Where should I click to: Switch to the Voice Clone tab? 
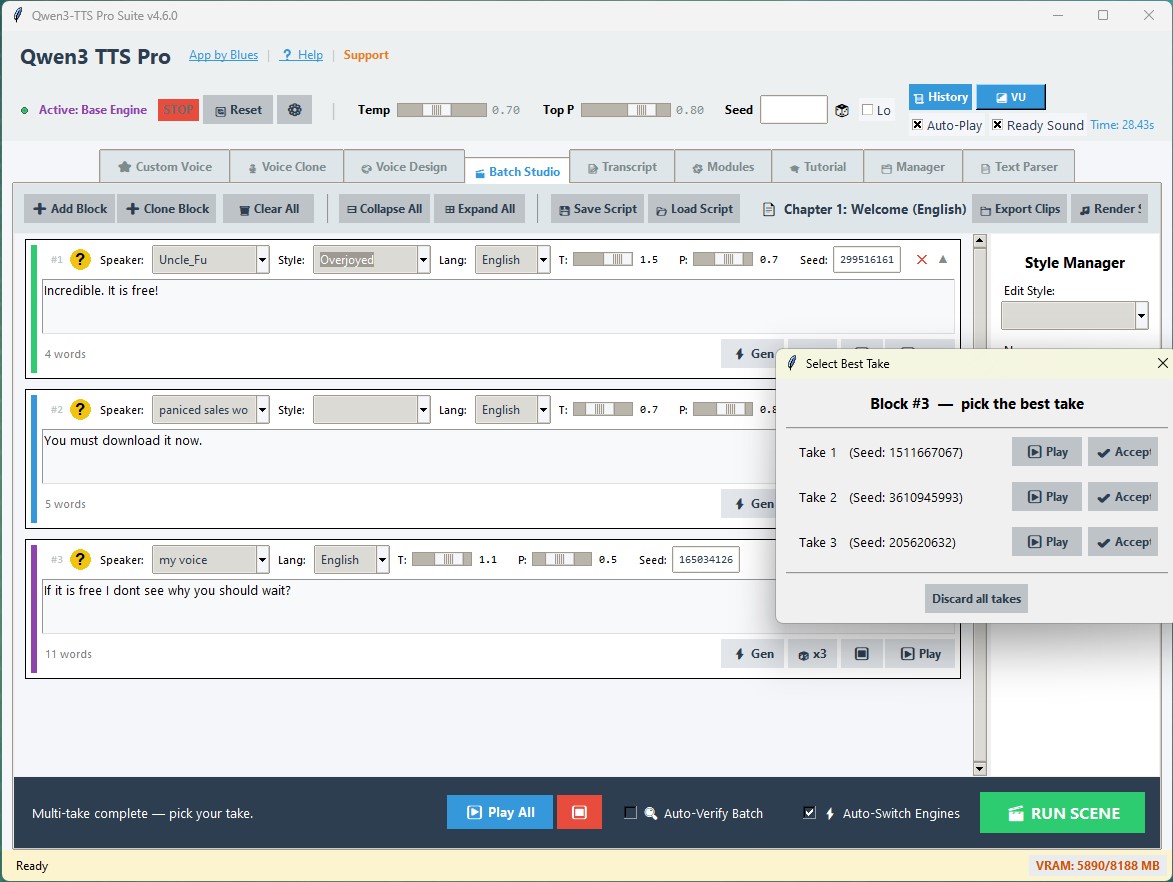pos(286,167)
